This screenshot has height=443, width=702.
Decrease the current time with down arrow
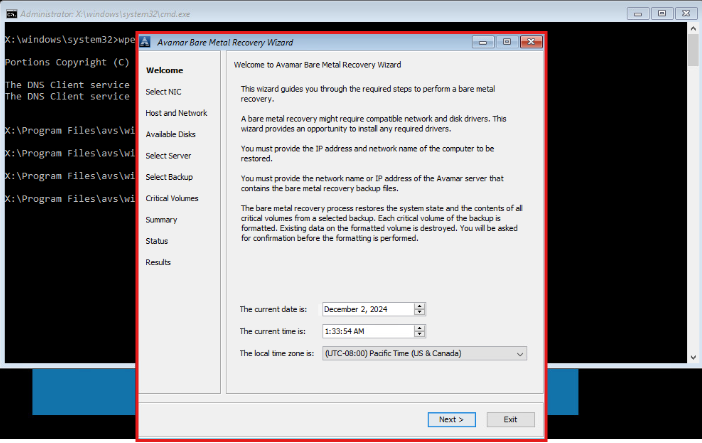pos(419,334)
